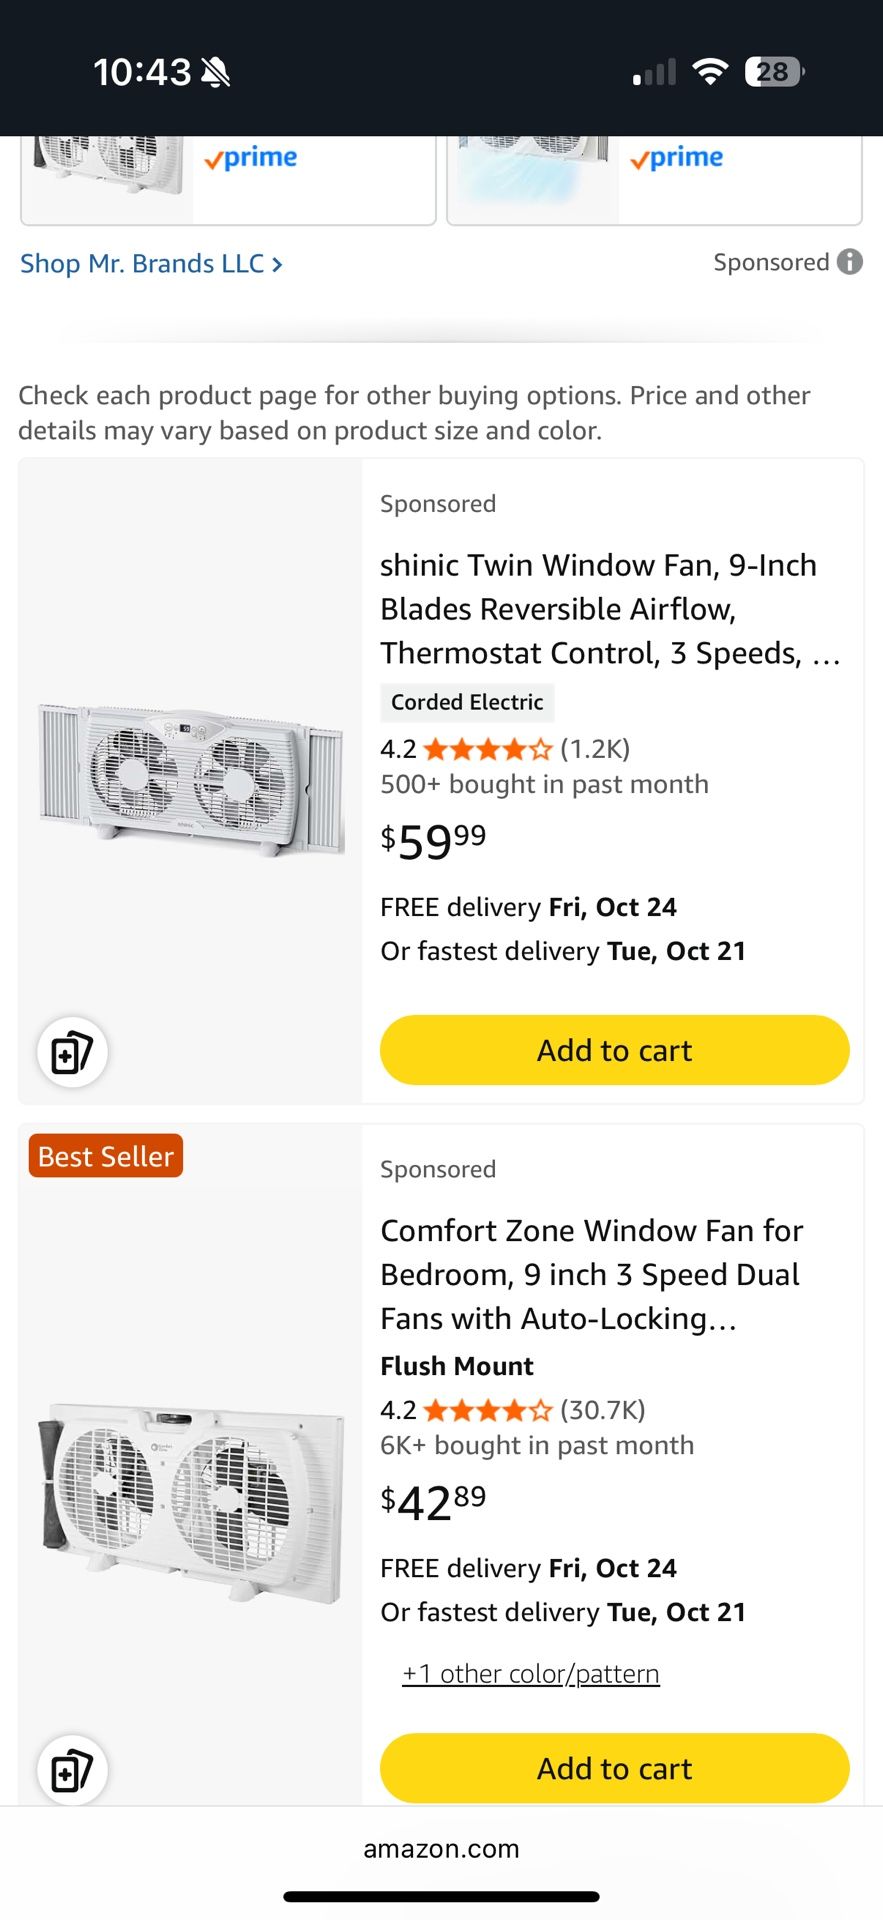Click the Prime badge under the left sponsored product
The image size is (883, 1920).
click(250, 157)
